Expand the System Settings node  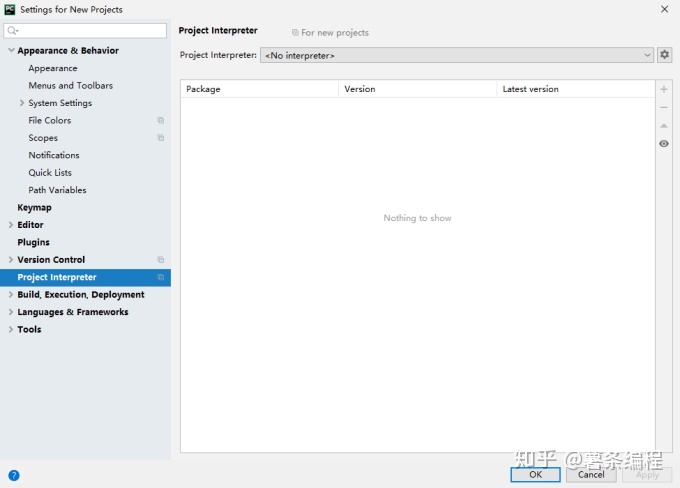pos(22,103)
